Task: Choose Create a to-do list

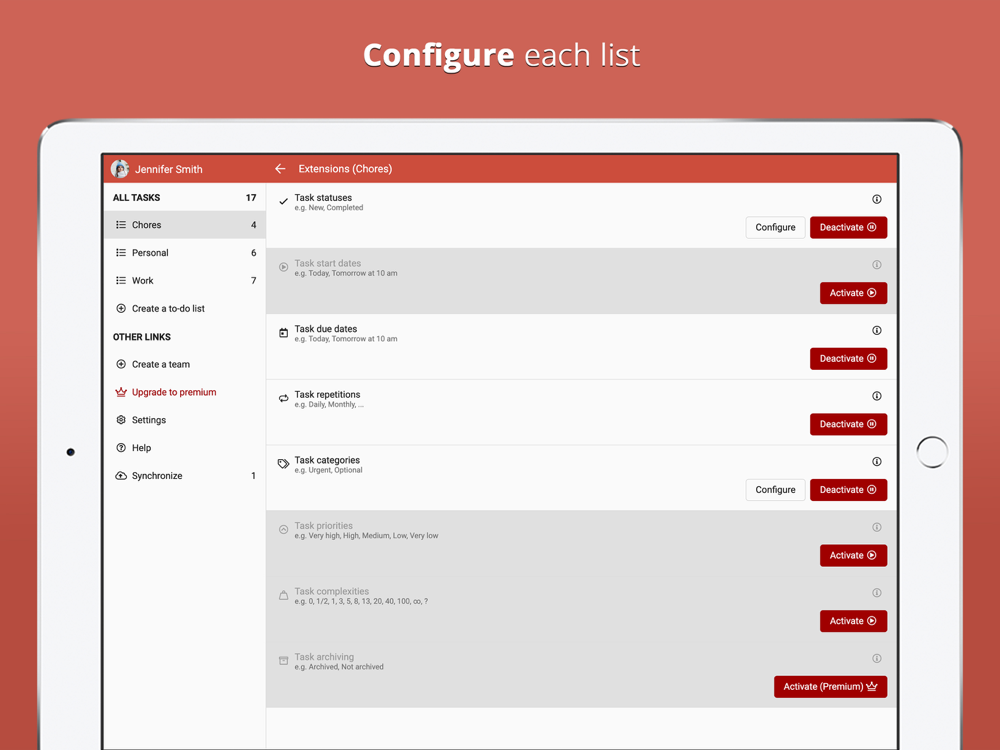Action: click(184, 309)
